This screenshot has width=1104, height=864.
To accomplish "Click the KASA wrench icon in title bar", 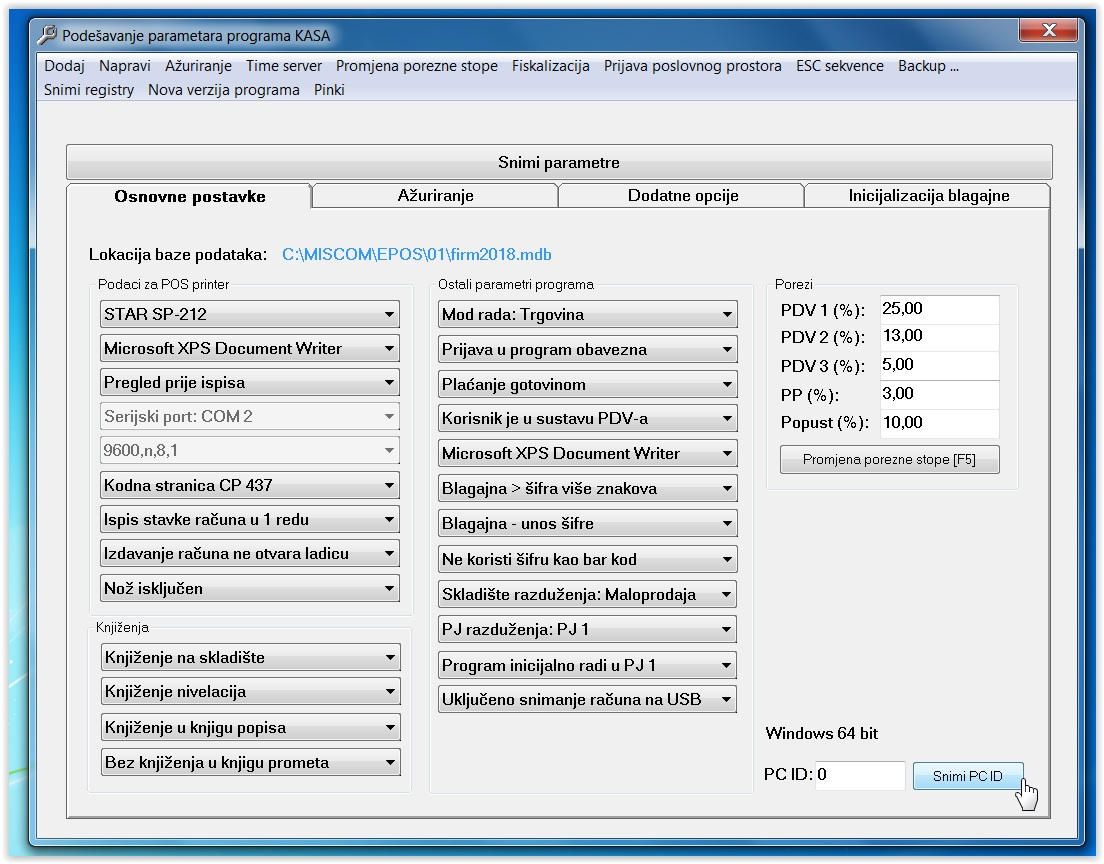I will pos(47,36).
